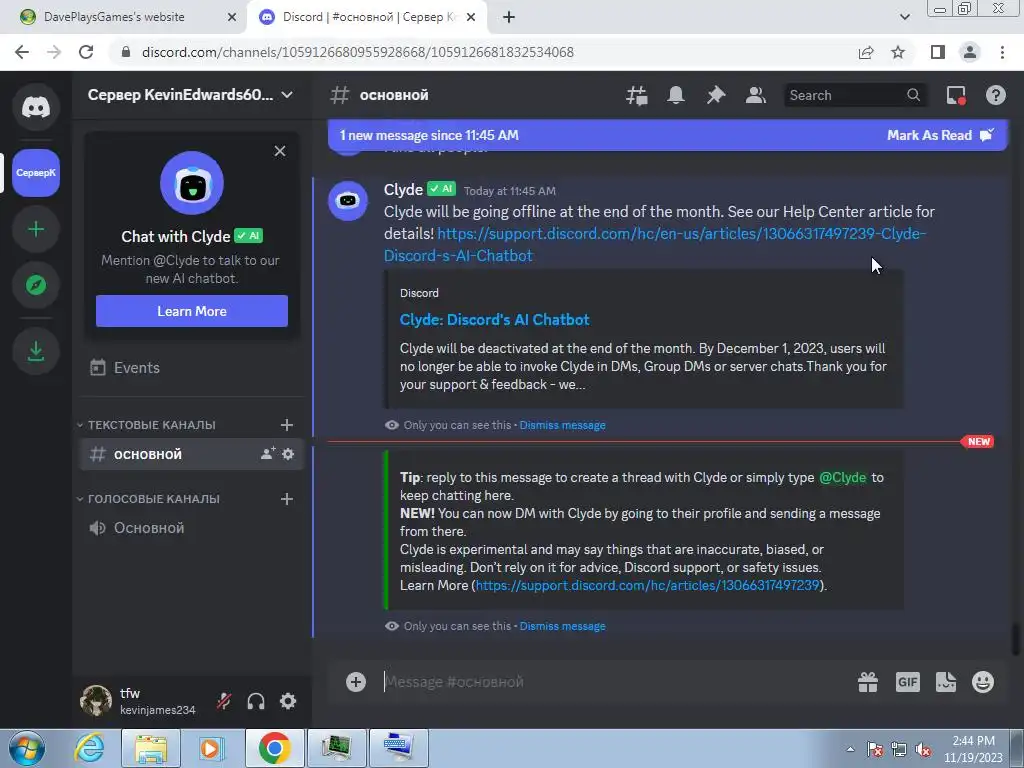1024x768 pixels.
Task: Open User Settings gear icon
Action: tap(288, 701)
